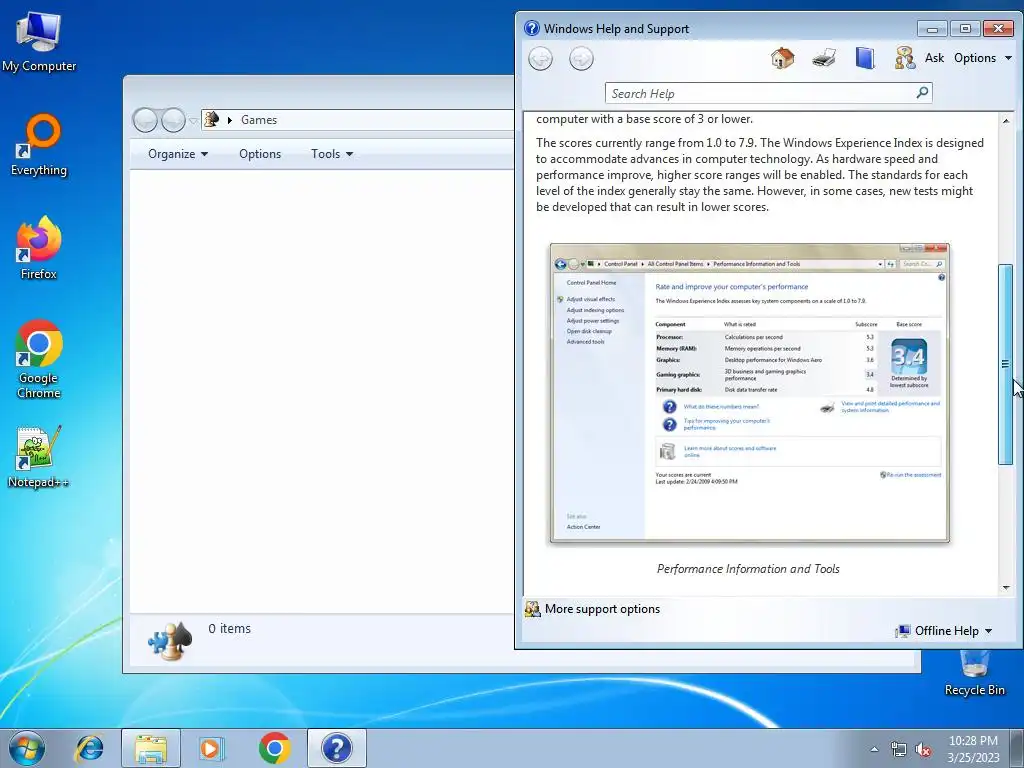This screenshot has height=768, width=1024.
Task: Launch Chrome from the taskbar
Action: tap(274, 748)
